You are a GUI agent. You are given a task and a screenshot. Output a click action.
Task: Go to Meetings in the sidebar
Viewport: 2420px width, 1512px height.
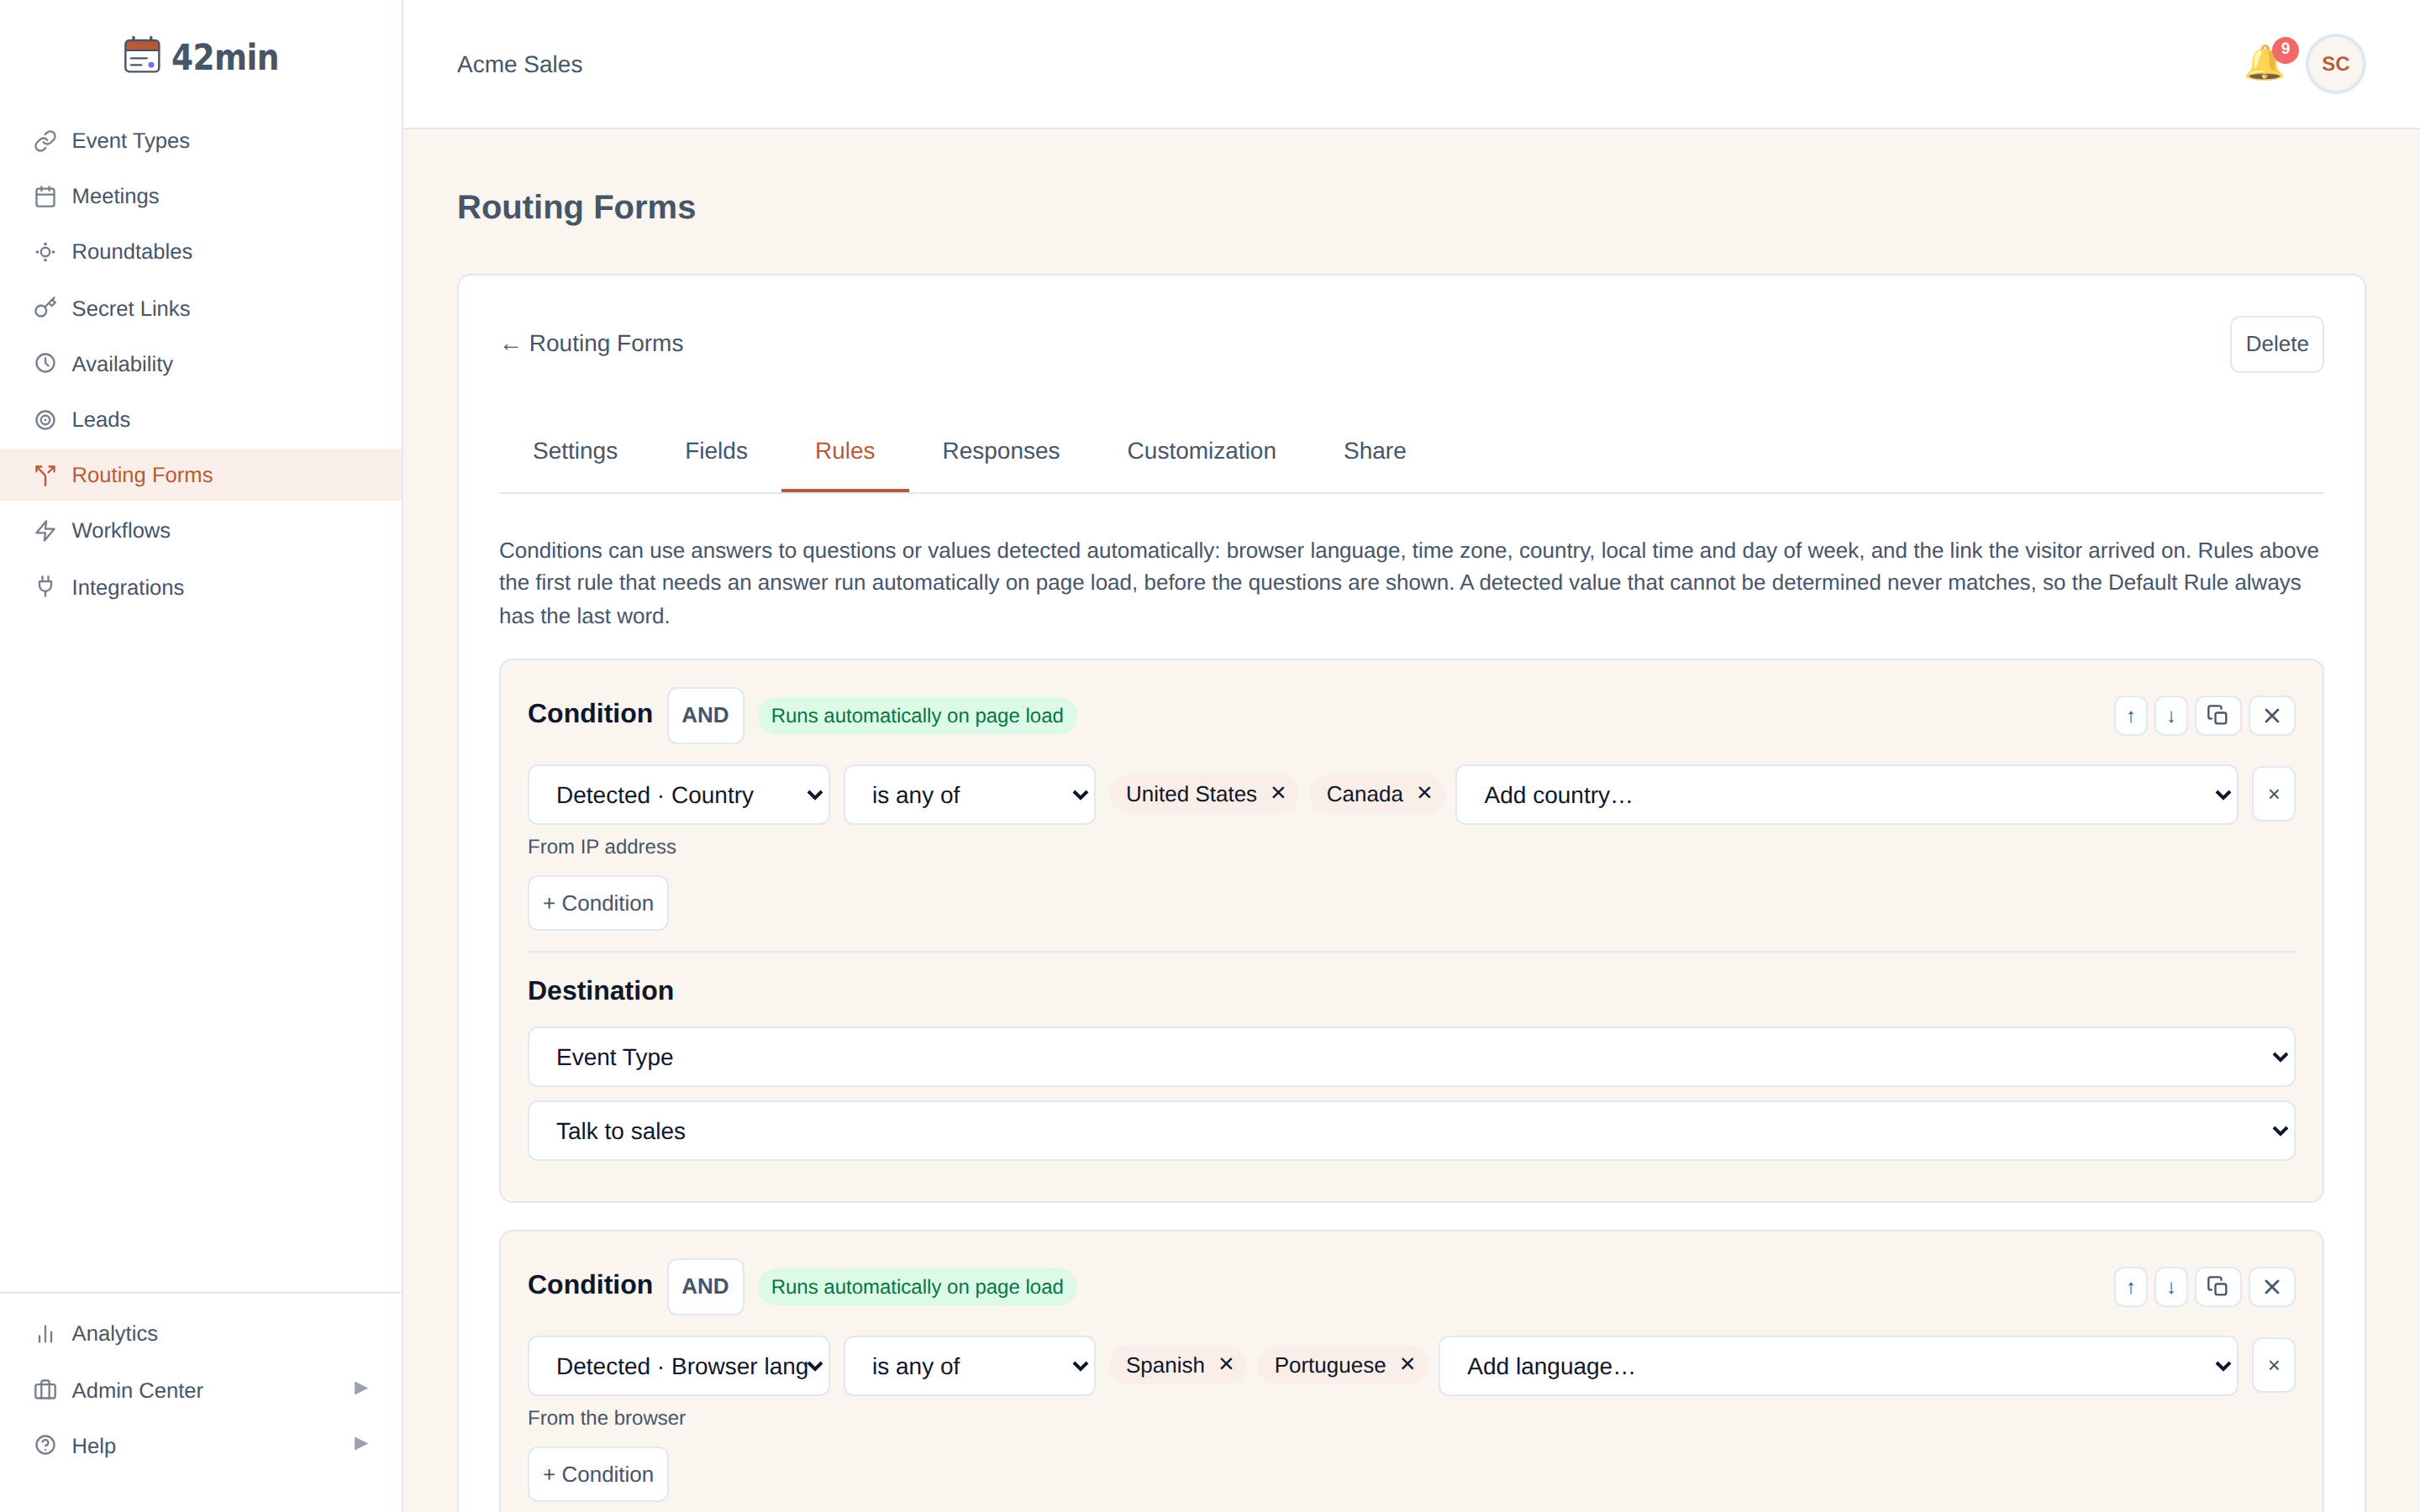click(x=201, y=197)
